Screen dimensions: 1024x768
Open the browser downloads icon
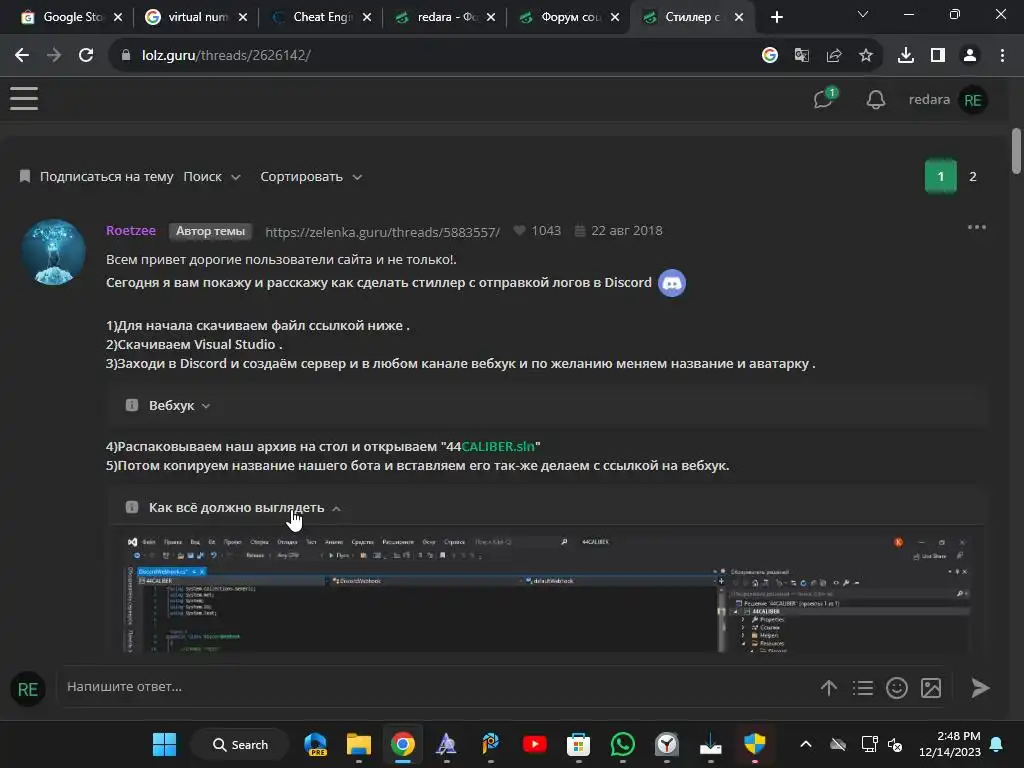pyautogui.click(x=905, y=56)
